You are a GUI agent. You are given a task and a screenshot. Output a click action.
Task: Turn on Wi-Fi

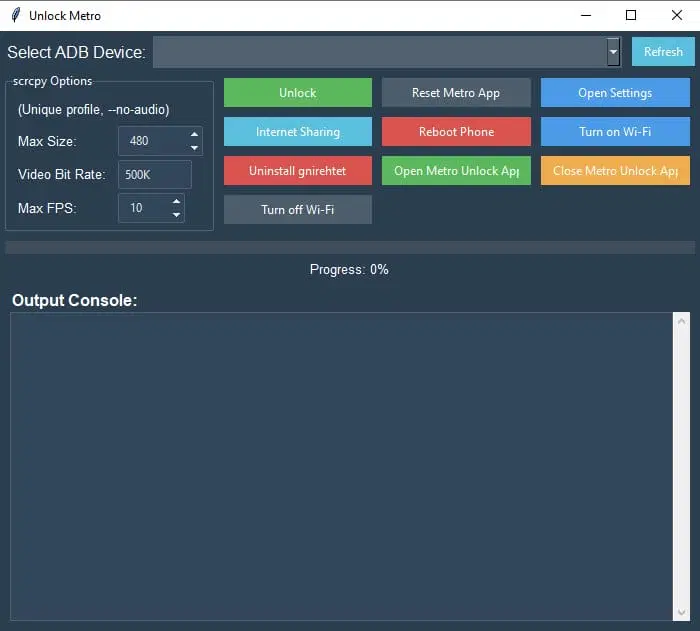(615, 132)
